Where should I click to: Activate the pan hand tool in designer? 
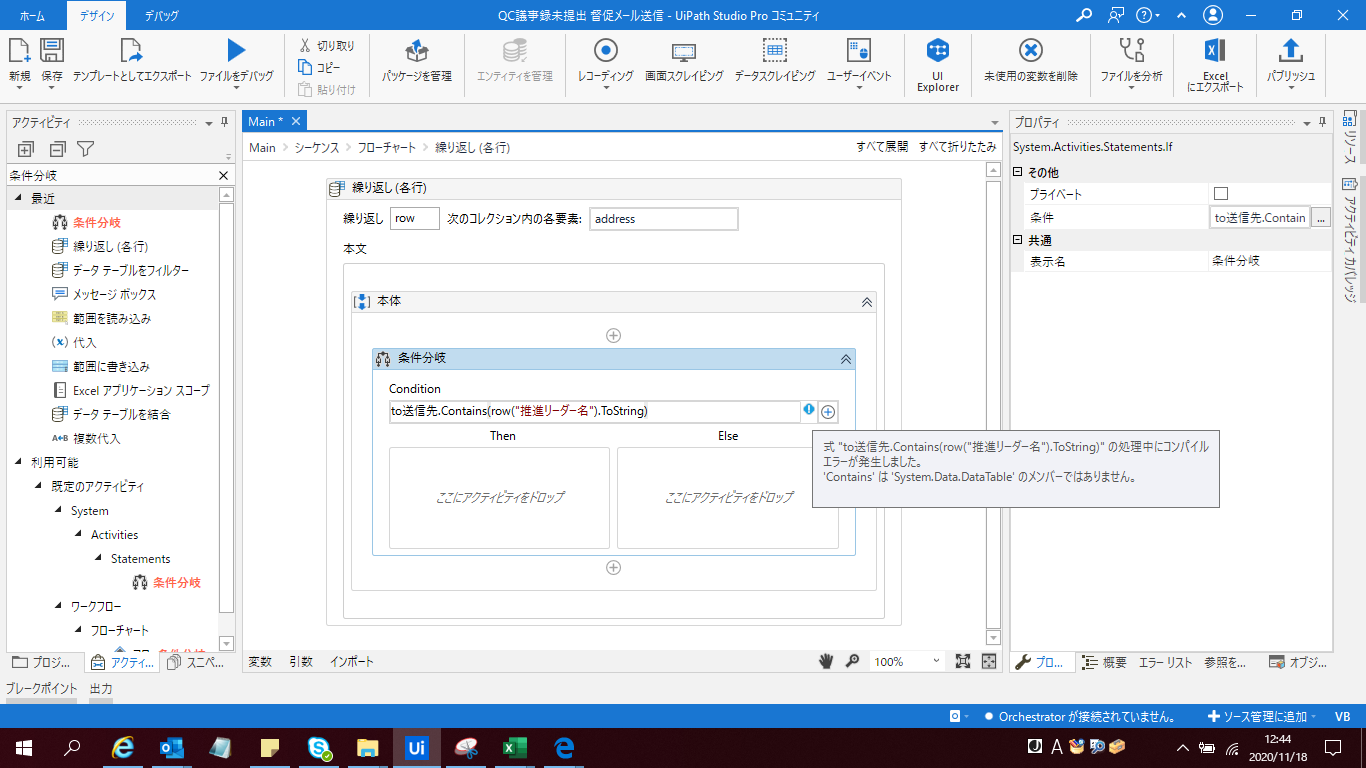pyautogui.click(x=827, y=661)
